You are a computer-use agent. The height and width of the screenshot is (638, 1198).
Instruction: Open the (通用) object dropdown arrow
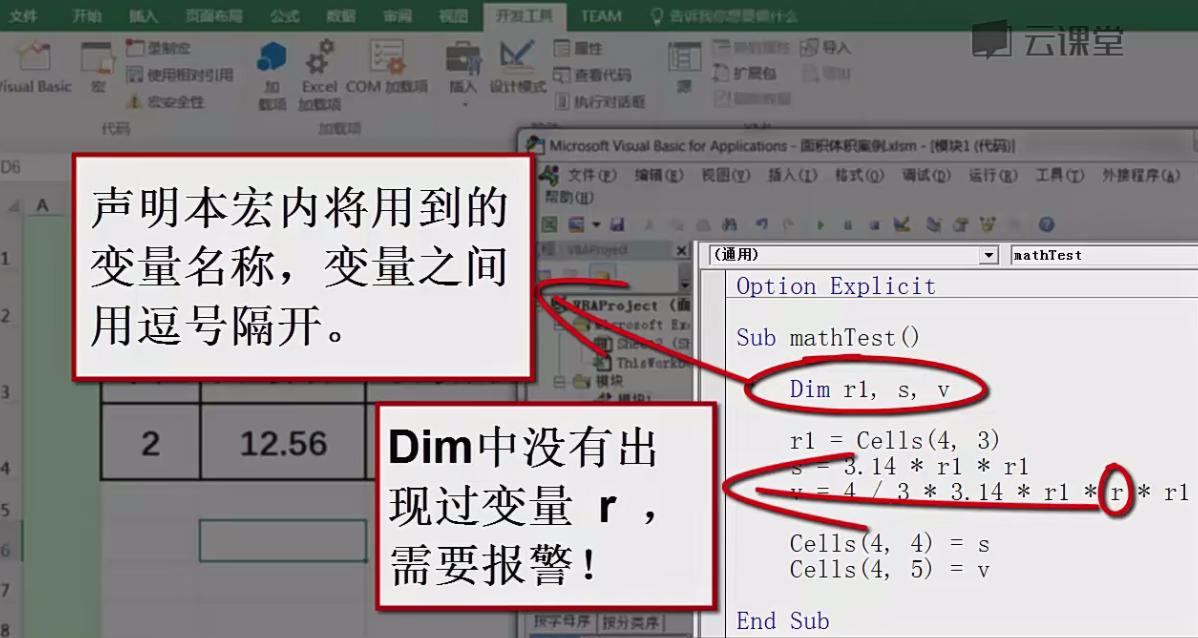click(989, 255)
